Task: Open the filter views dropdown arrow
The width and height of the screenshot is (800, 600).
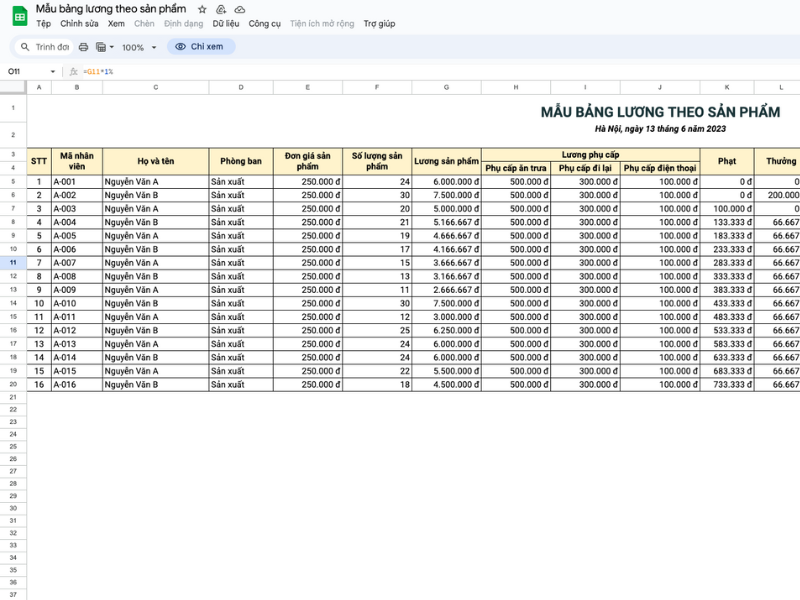Action: [x=112, y=47]
